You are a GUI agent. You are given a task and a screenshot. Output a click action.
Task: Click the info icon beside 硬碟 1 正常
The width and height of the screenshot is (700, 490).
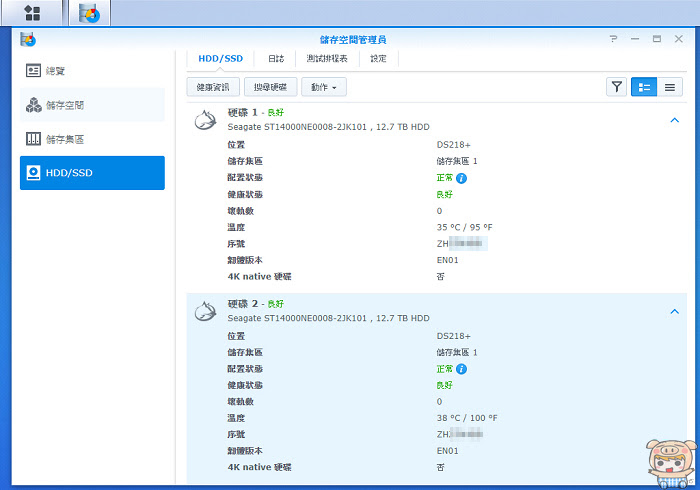coord(461,178)
